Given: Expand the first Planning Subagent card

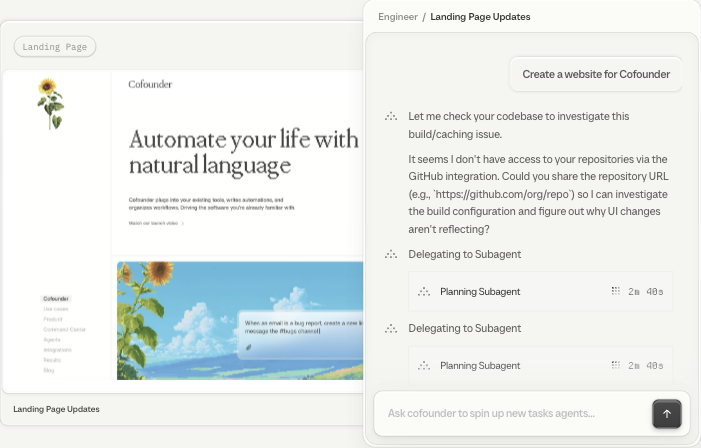Looking at the screenshot, I should pyautogui.click(x=540, y=292).
